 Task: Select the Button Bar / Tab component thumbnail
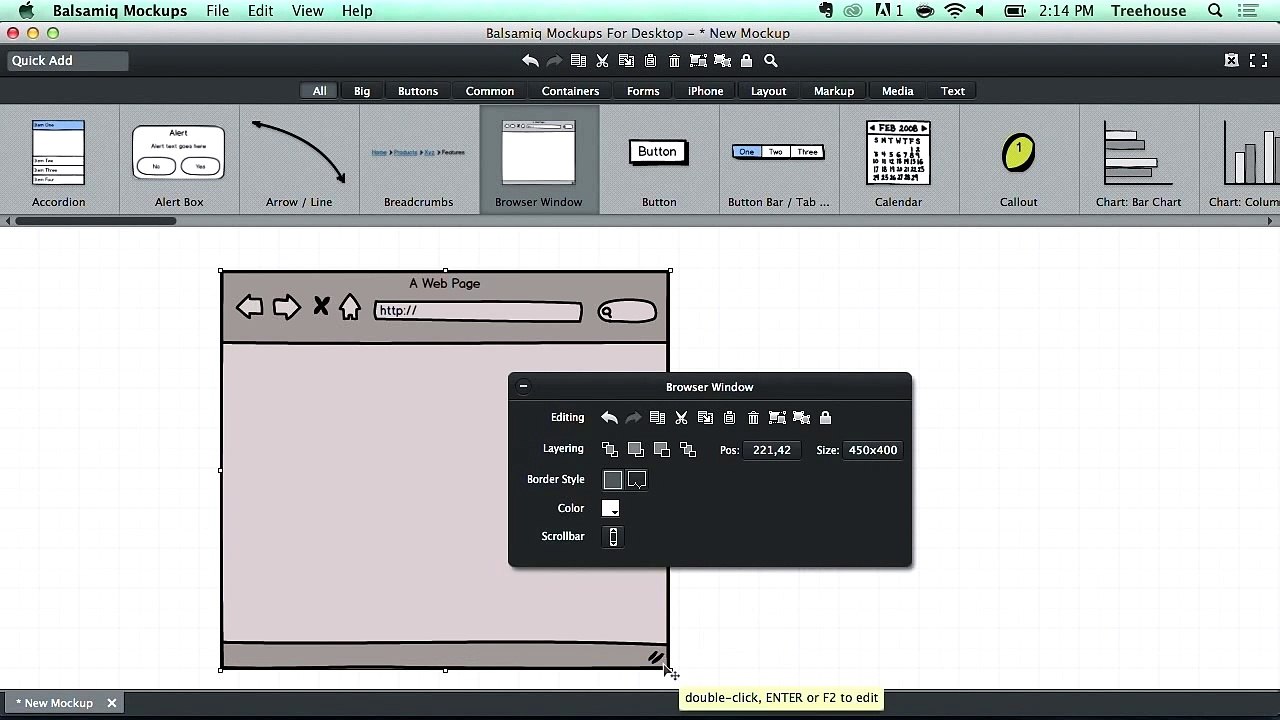[779, 160]
